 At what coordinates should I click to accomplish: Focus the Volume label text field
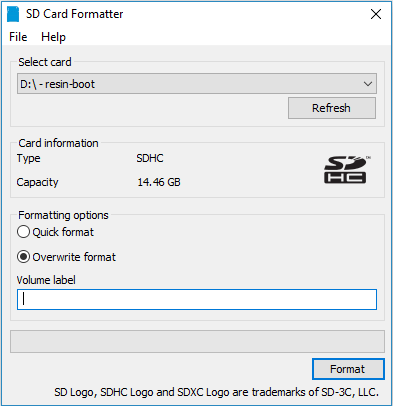pyautogui.click(x=197, y=299)
